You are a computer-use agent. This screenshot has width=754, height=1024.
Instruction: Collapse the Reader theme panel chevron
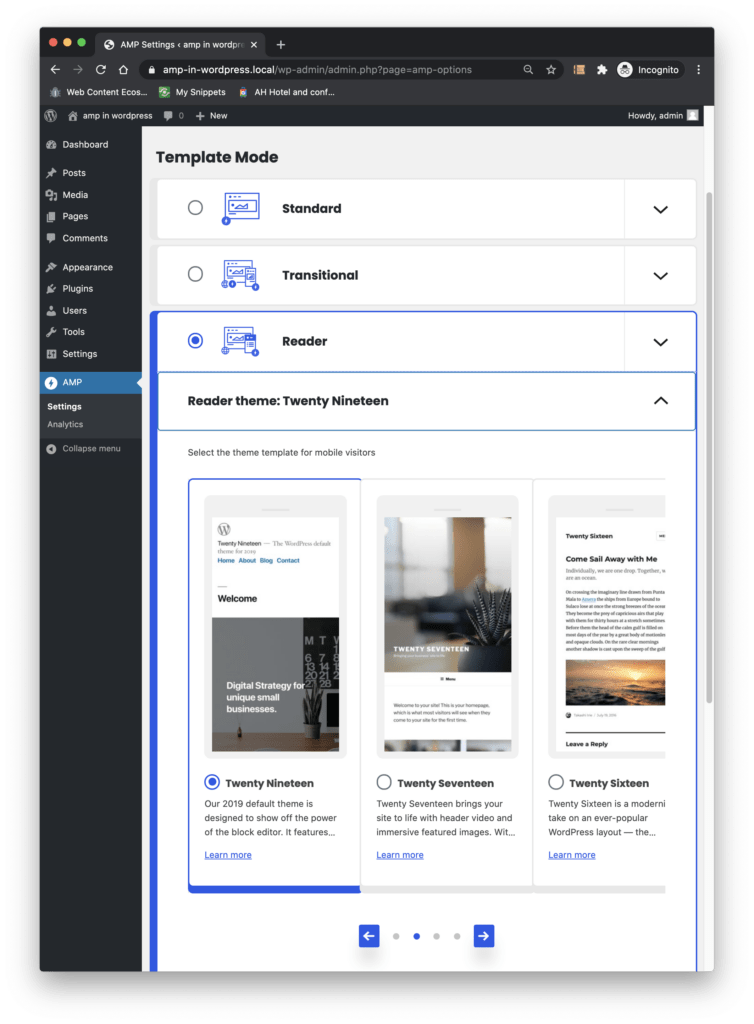click(661, 401)
